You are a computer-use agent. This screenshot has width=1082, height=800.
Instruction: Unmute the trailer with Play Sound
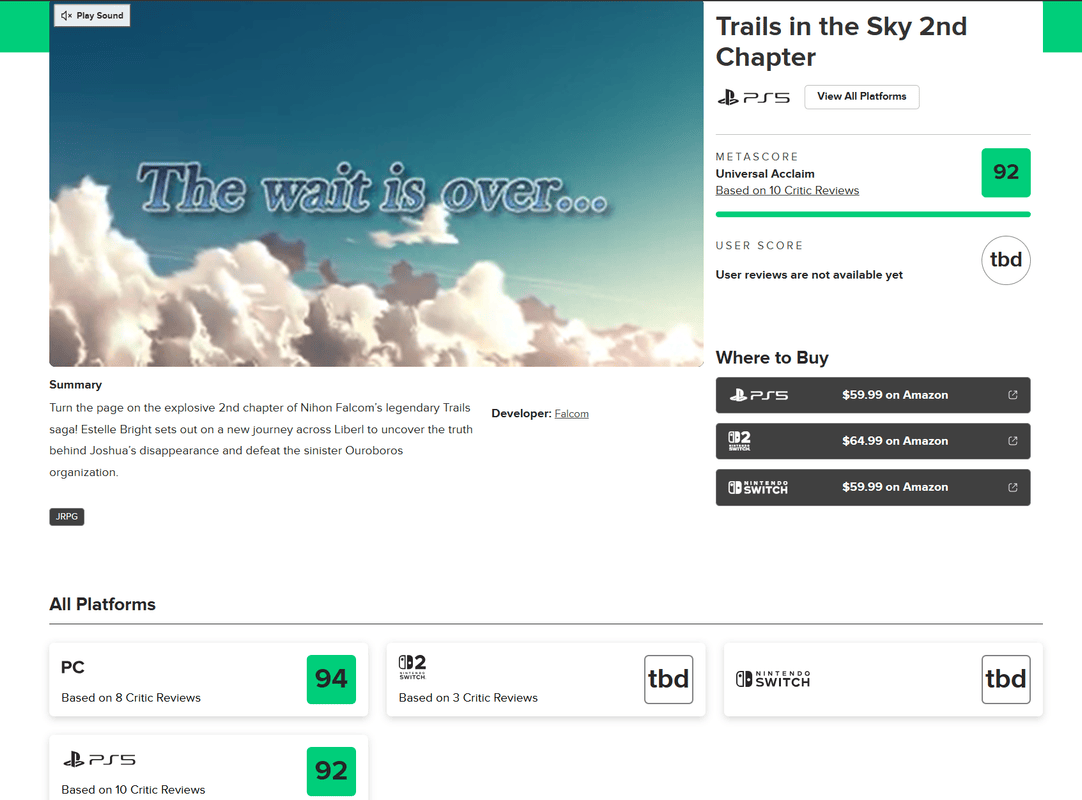[92, 15]
